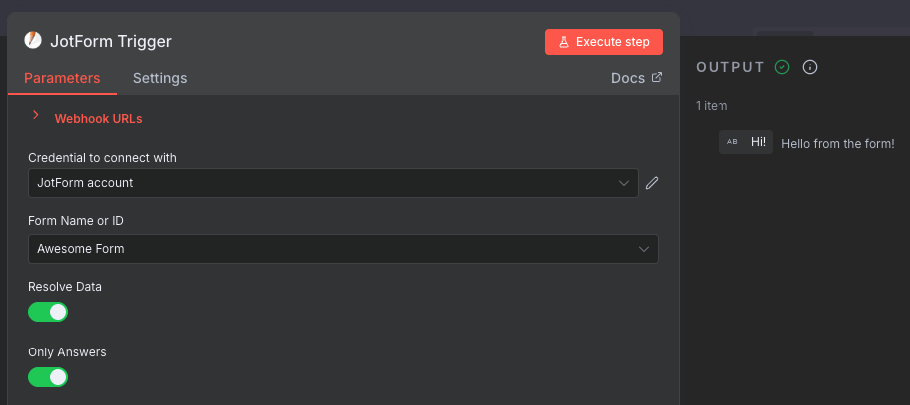Turn off the Only Answers switch

tap(48, 377)
